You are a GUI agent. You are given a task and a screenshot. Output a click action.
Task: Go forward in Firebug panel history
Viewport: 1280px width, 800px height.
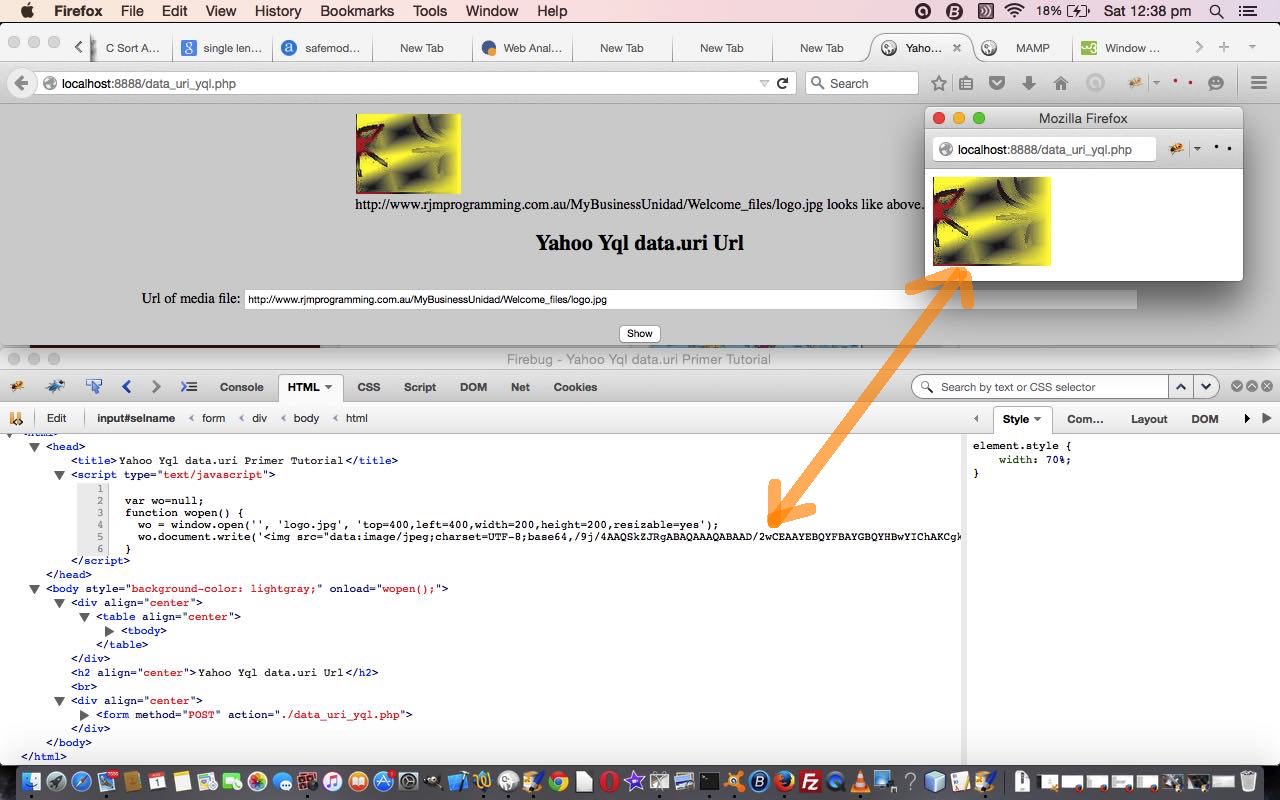[156, 387]
